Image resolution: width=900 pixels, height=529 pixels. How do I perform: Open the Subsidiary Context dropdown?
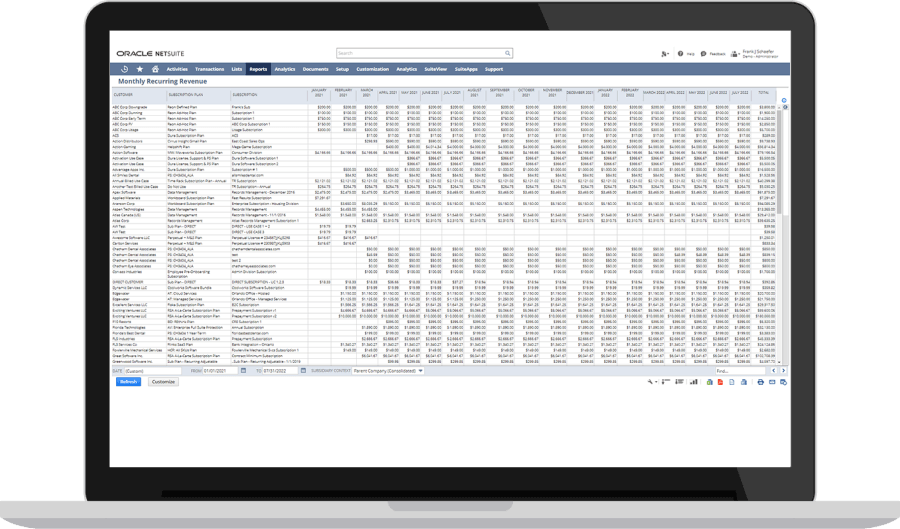pos(388,371)
